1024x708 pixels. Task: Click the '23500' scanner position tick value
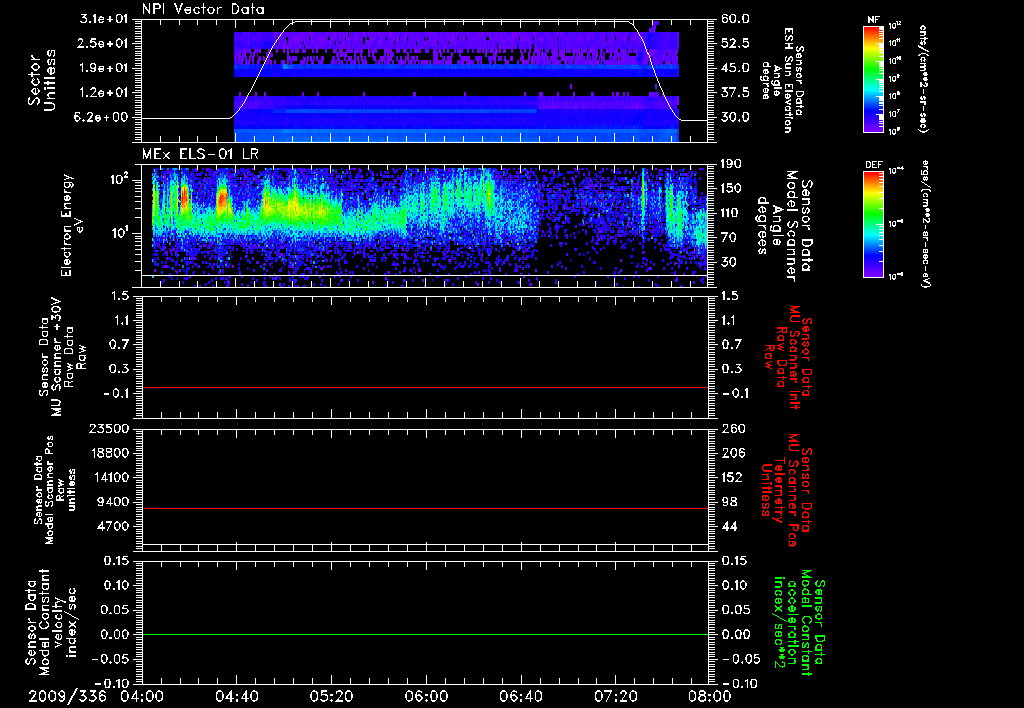point(108,428)
